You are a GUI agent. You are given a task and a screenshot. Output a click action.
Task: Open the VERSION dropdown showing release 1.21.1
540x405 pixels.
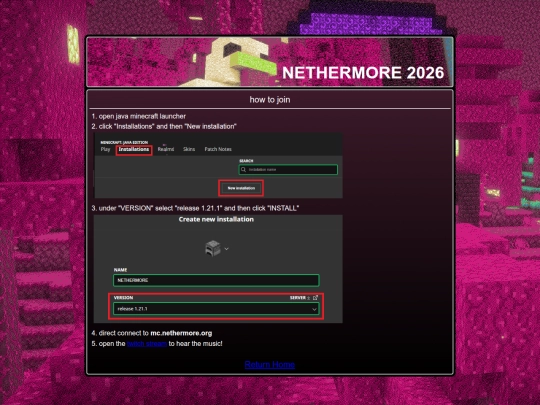tap(216, 309)
